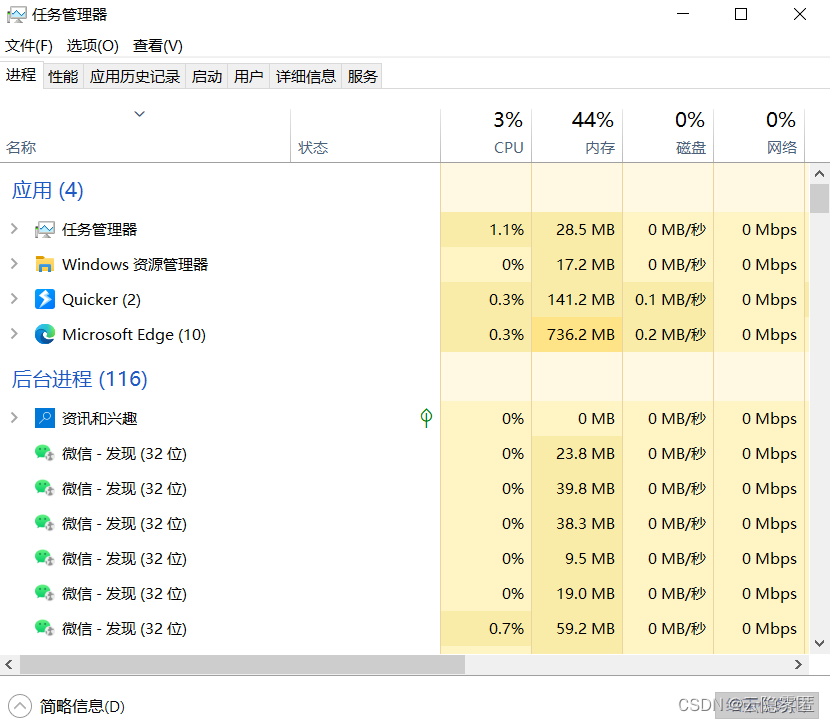Sort by the 磁盘 column header
The height and width of the screenshot is (723, 830).
click(668, 135)
